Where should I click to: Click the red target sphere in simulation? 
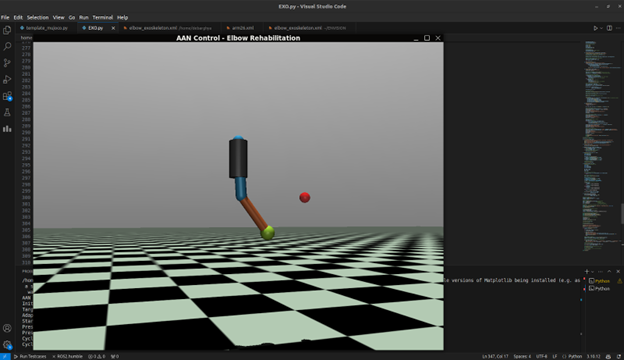click(304, 197)
